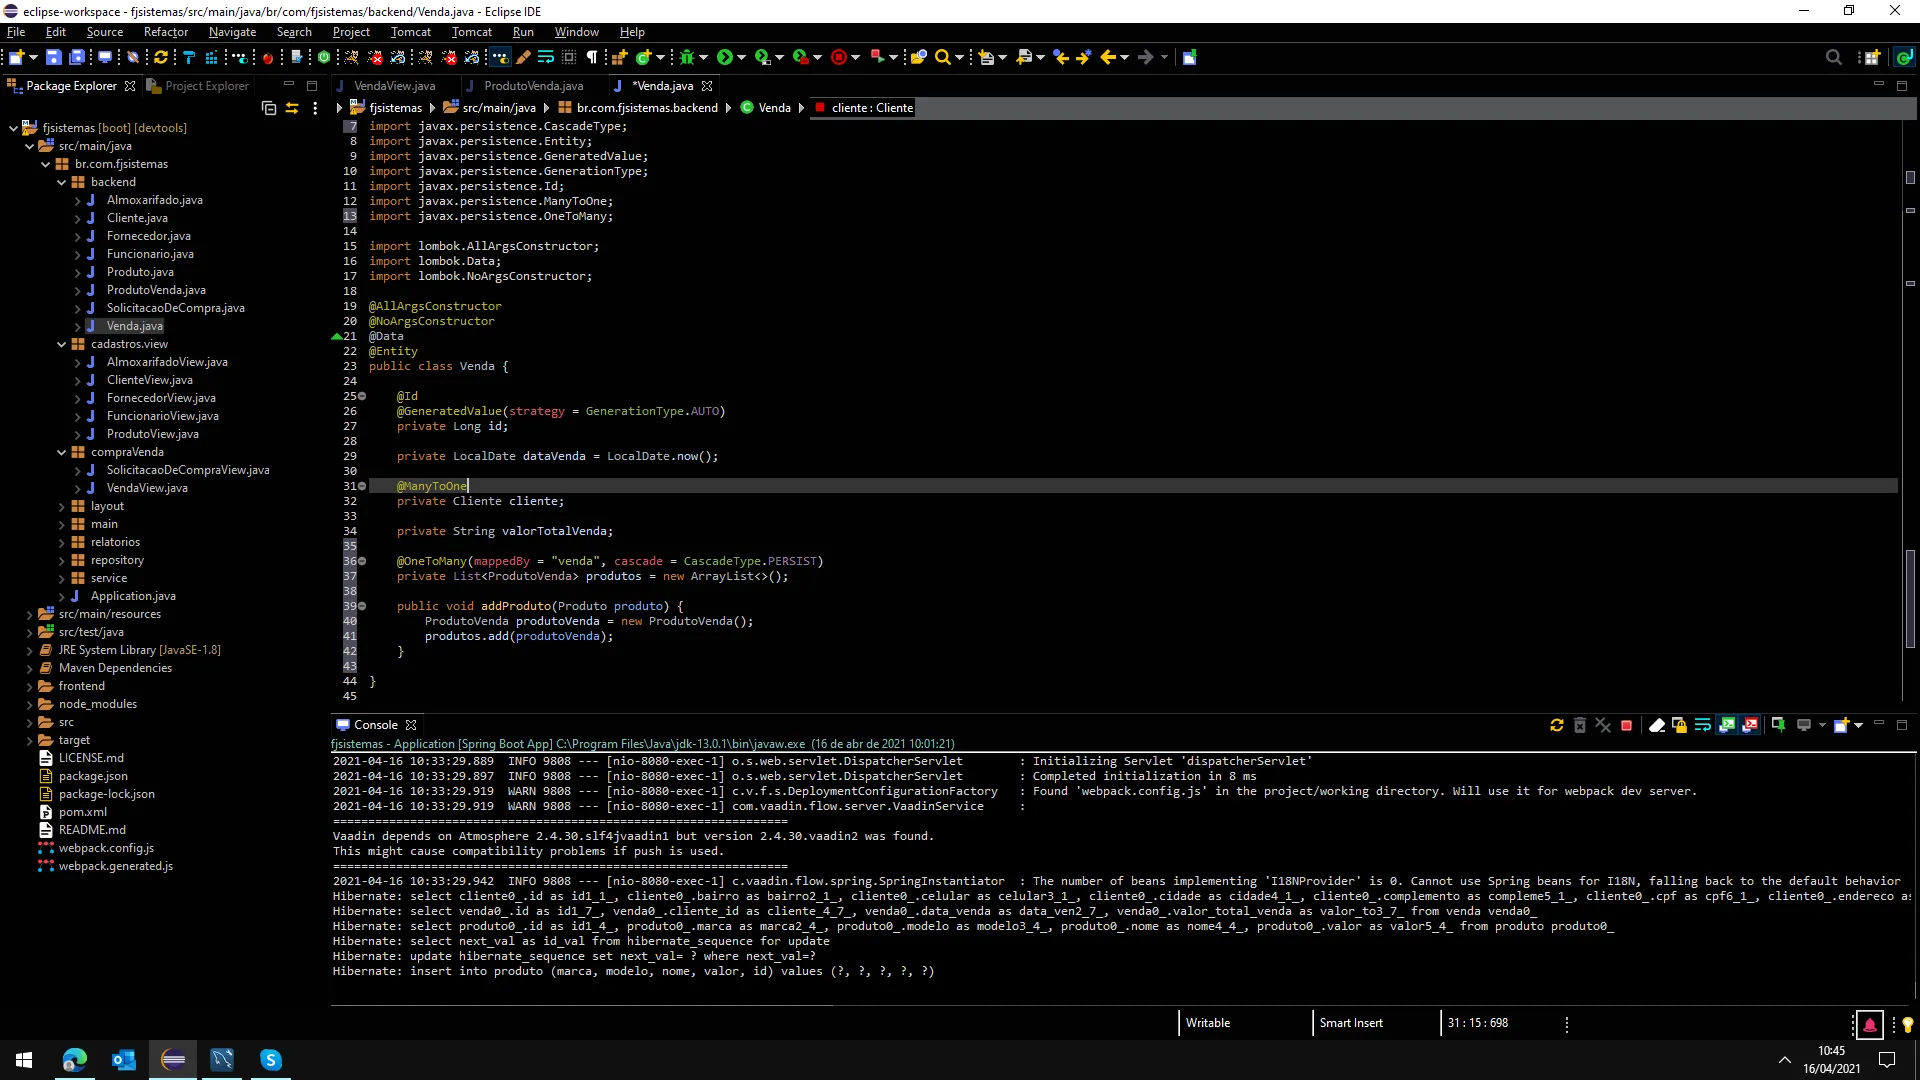Image resolution: width=1920 pixels, height=1080 pixels.
Task: Click the Collapse All icon in Package Explorer
Action: click(x=268, y=108)
